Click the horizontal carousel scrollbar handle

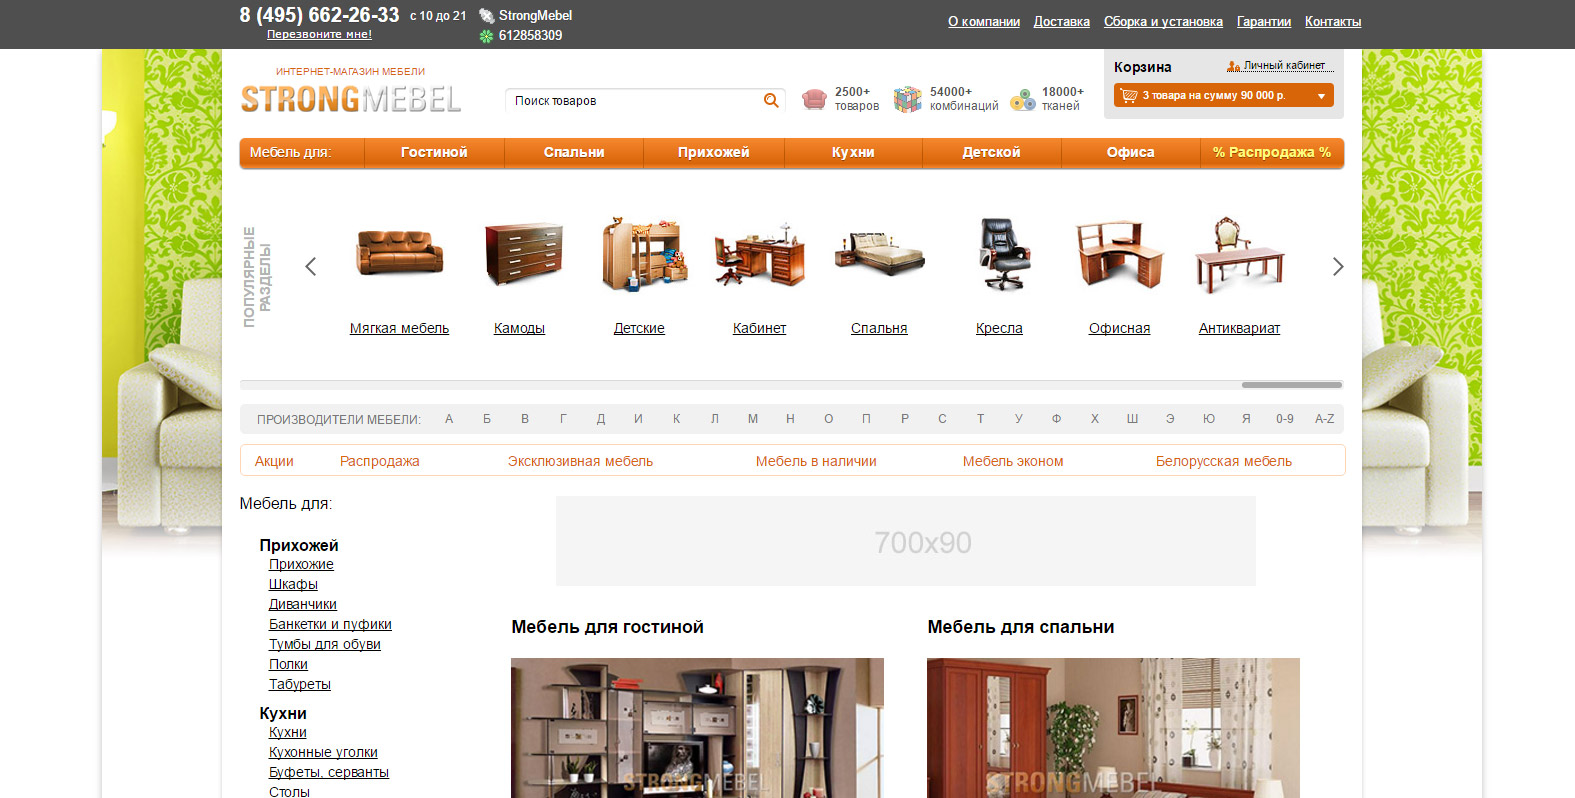1291,385
